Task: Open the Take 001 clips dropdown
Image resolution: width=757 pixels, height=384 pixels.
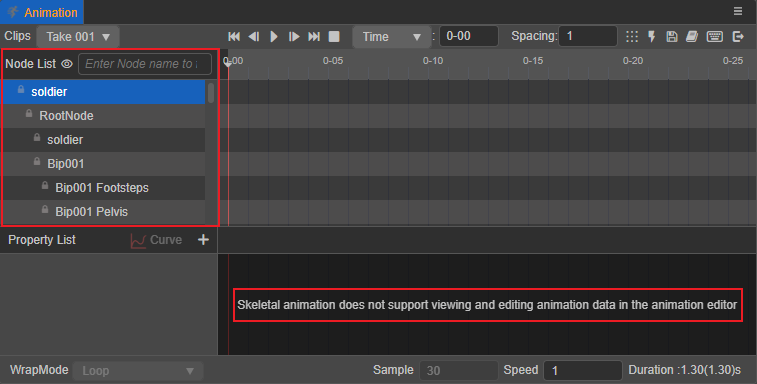Action: [x=78, y=37]
